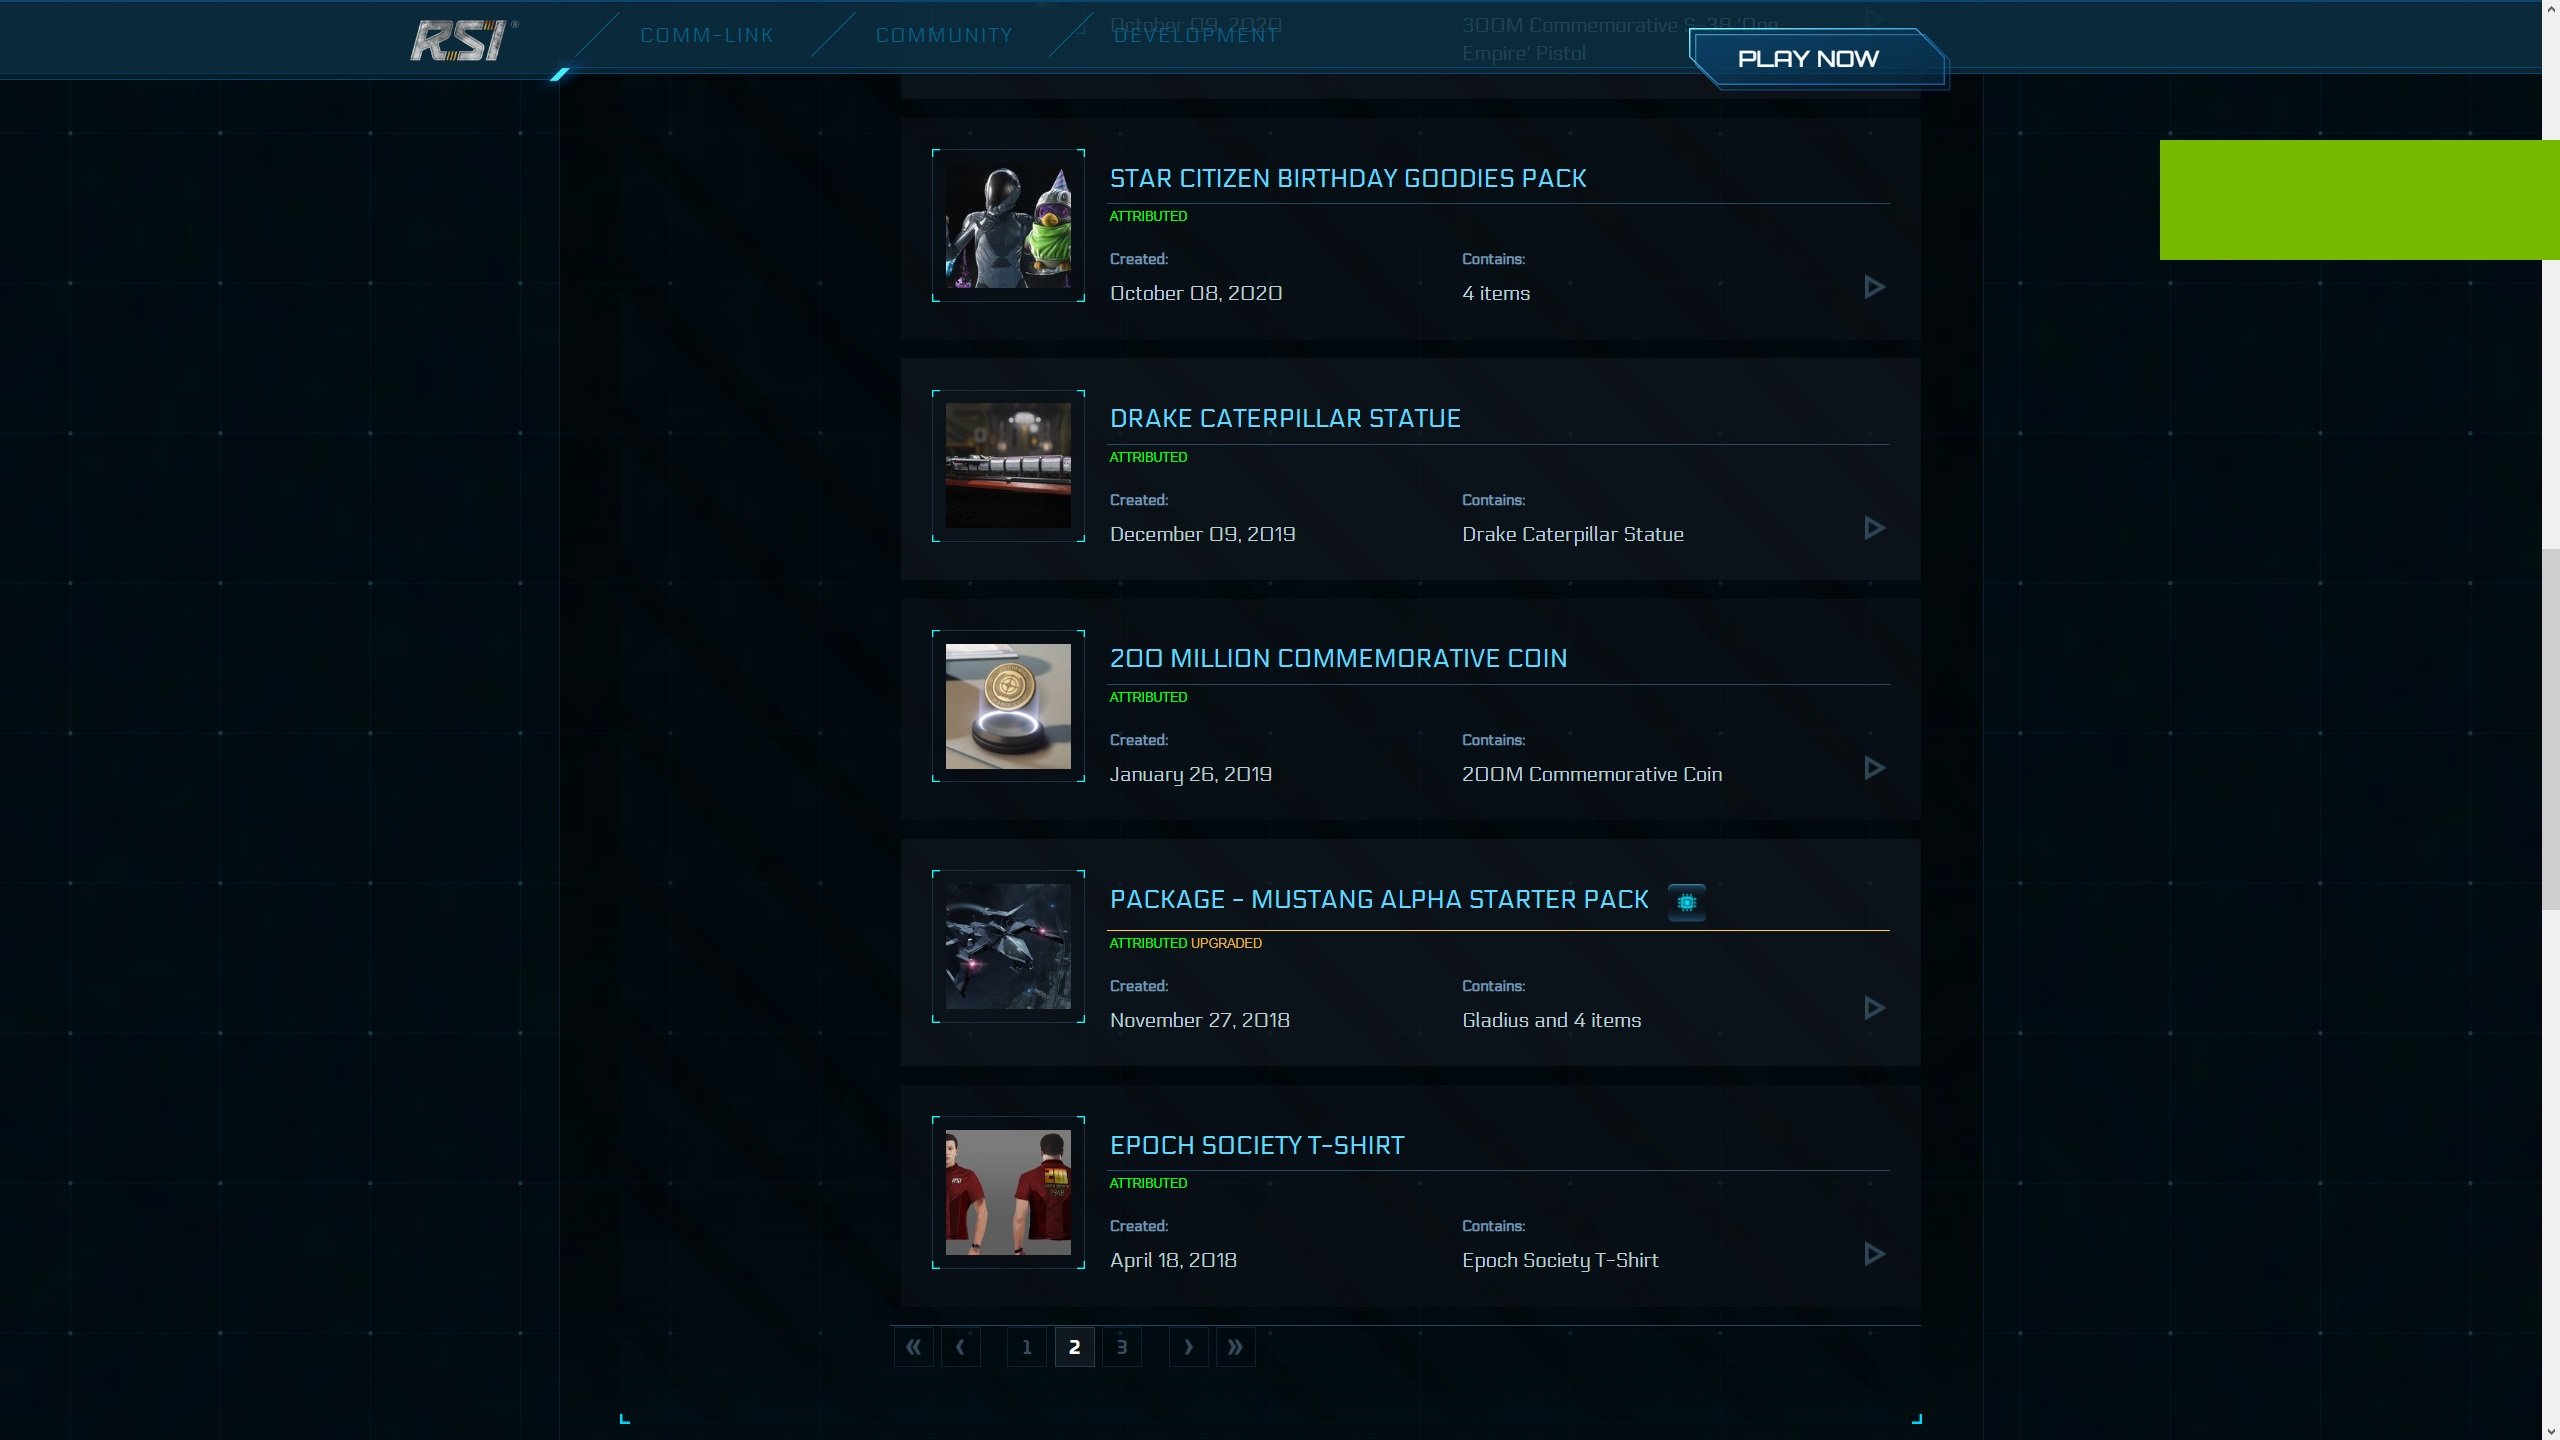Select current page 2

click(1074, 1347)
